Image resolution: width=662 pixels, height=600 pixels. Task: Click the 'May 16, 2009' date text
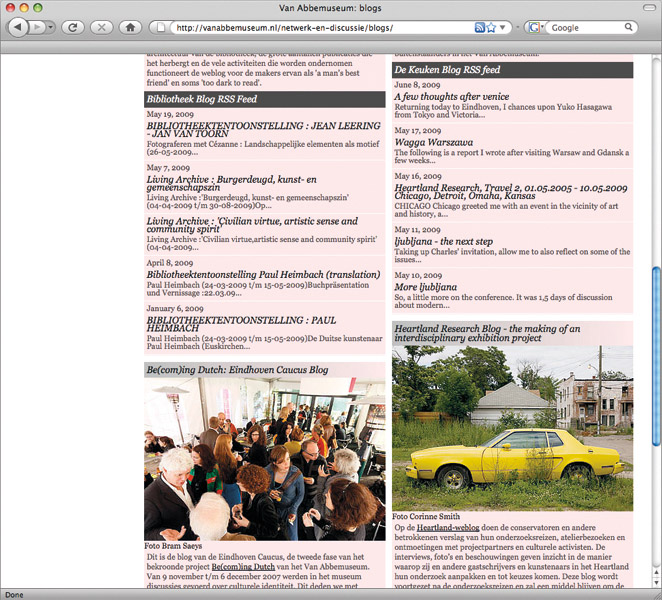[418, 176]
